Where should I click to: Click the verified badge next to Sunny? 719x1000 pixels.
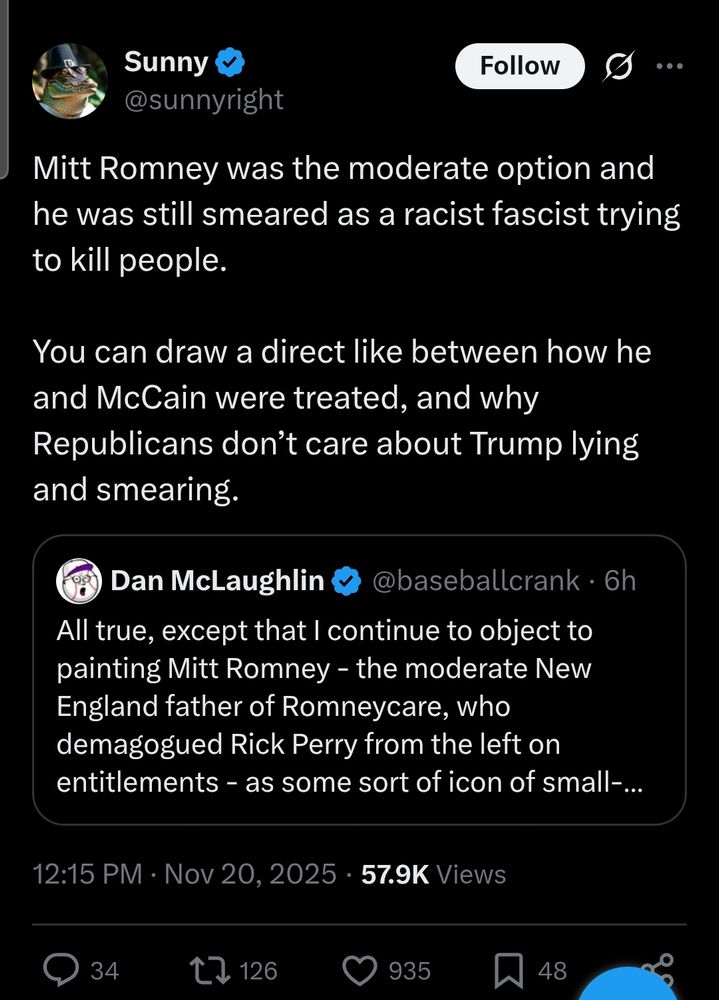(x=232, y=63)
